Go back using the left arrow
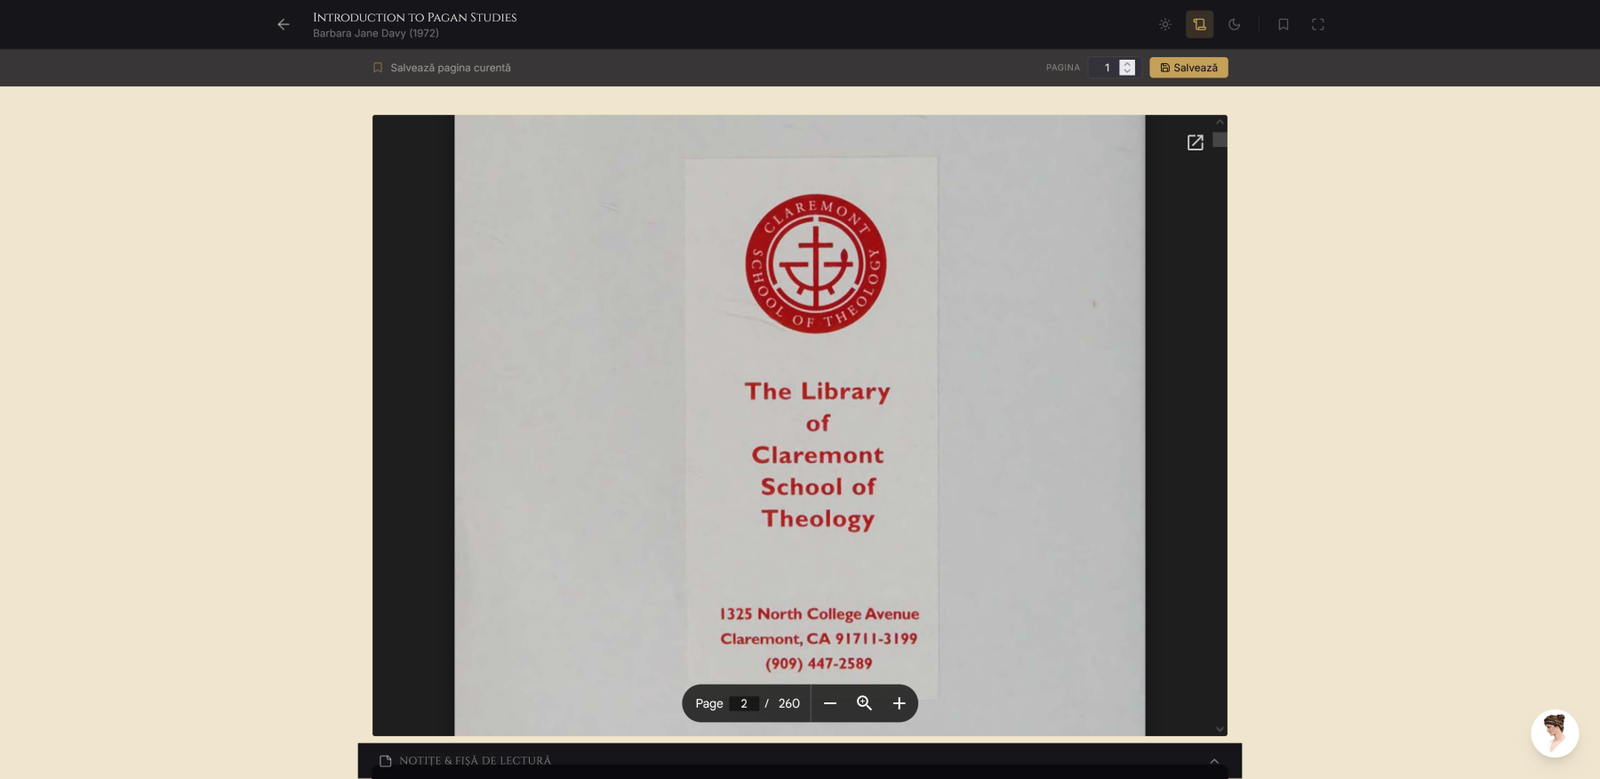 click(284, 25)
